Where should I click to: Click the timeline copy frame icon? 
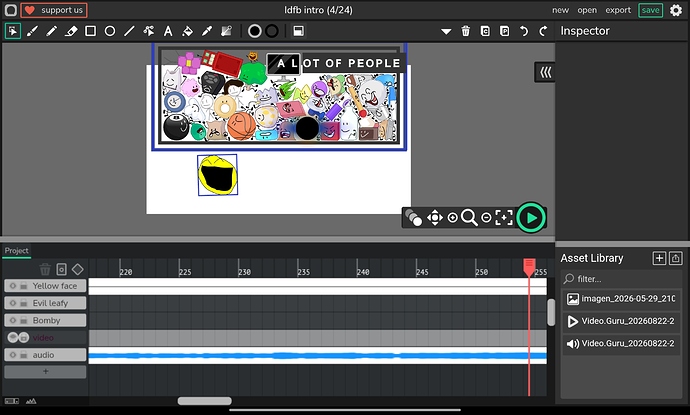click(x=62, y=269)
